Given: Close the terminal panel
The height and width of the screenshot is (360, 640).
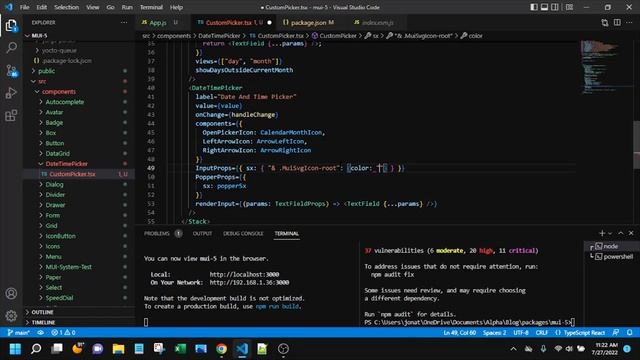Looking at the screenshot, I should point(631,233).
